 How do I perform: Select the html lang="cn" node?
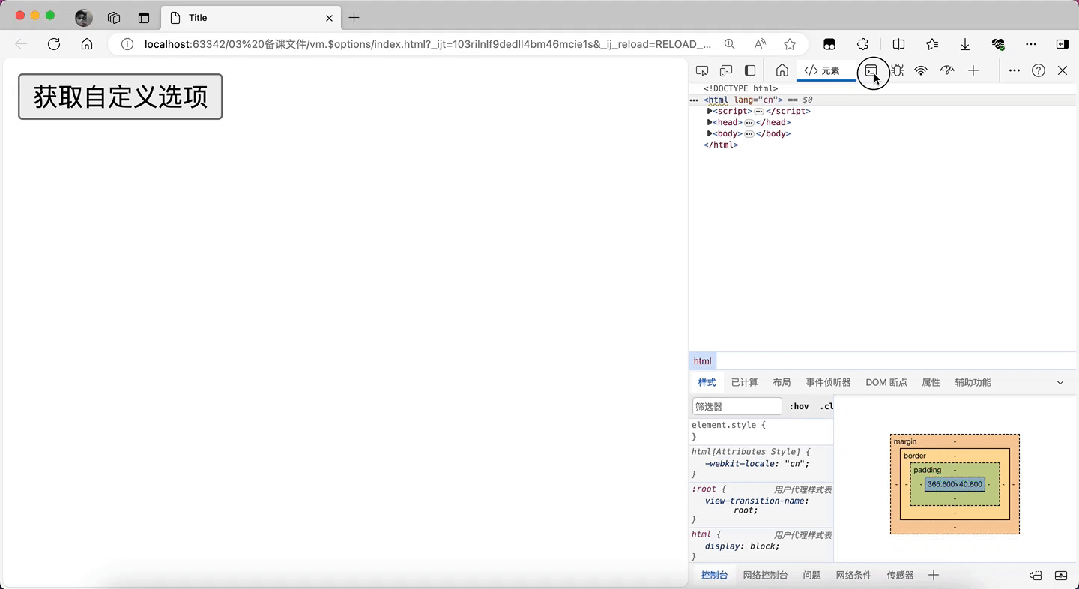coord(743,100)
